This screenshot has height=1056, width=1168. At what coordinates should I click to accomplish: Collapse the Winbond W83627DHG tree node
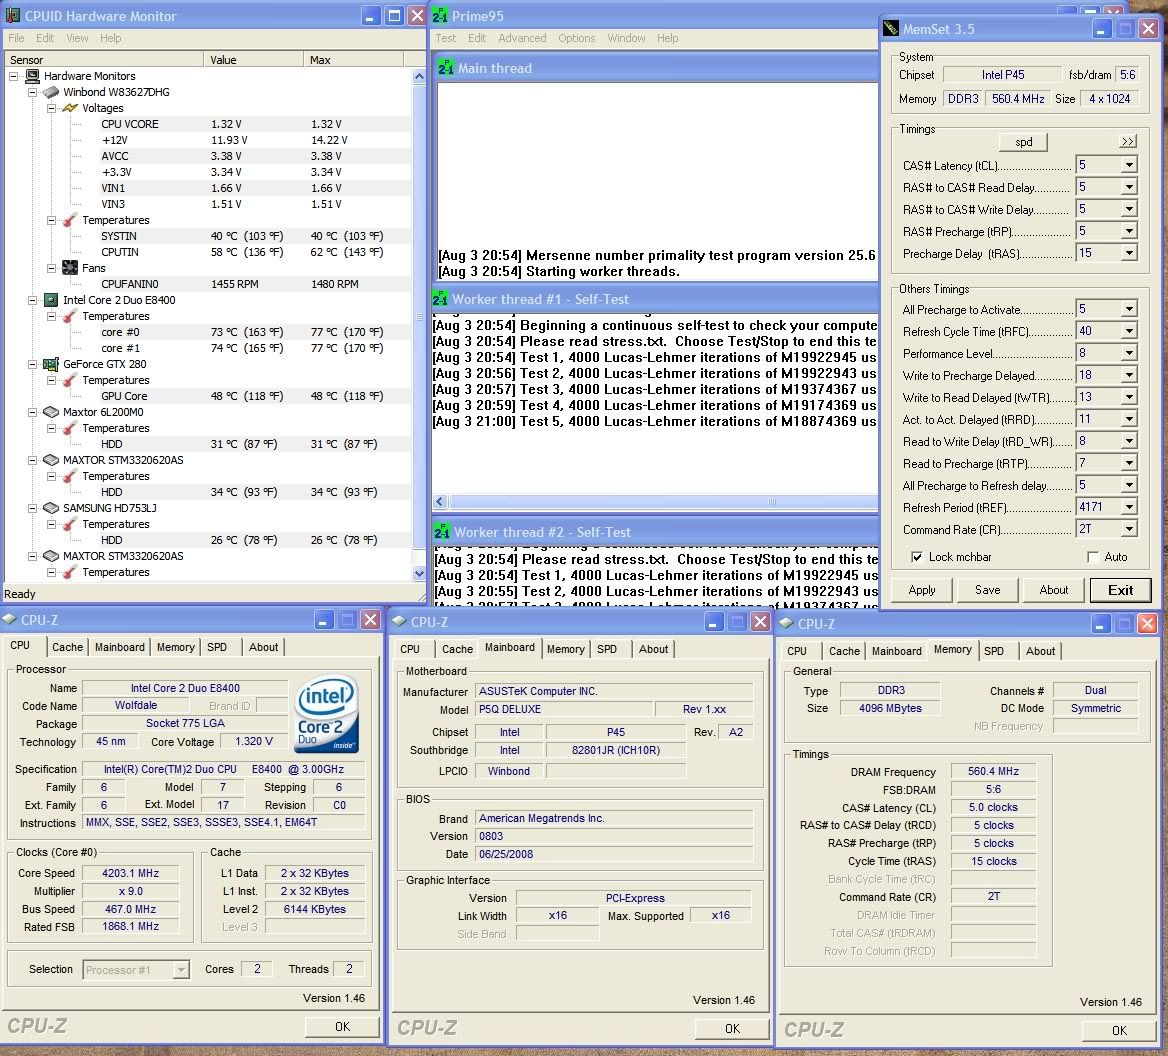[x=32, y=92]
